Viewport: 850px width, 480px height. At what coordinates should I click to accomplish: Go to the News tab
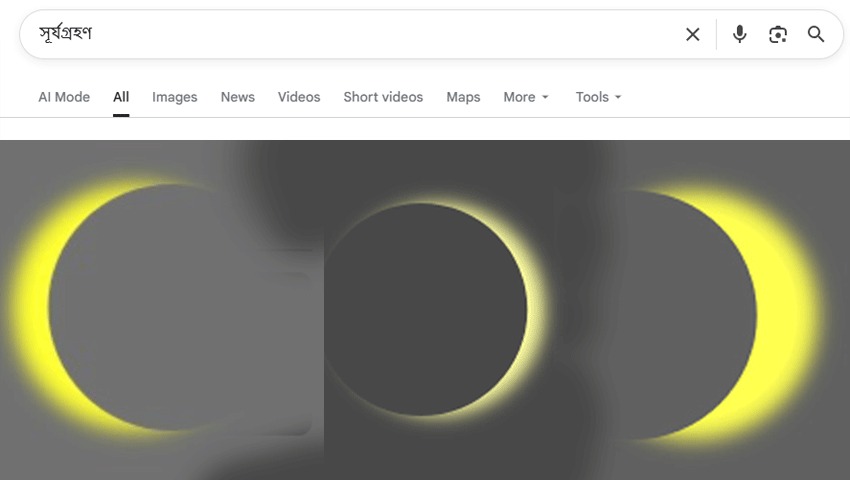coord(237,97)
